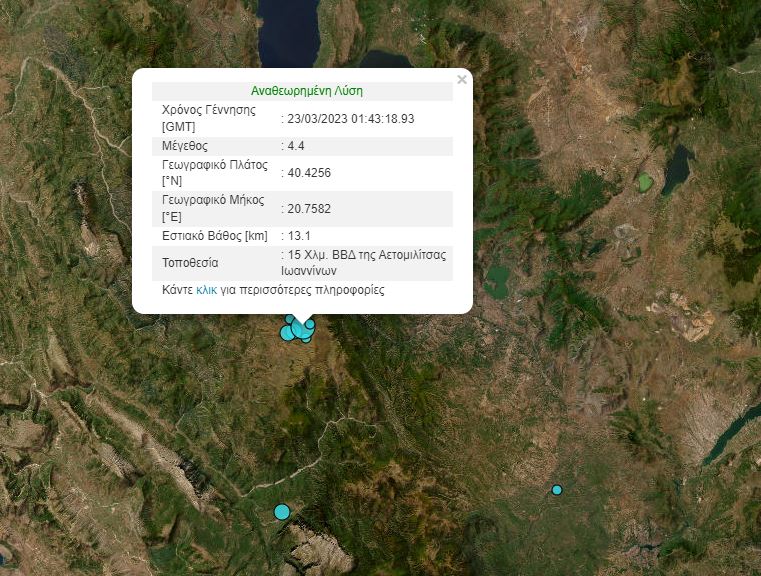This screenshot has width=761, height=576.
Task: Click the longitude value 20.7582
Action: [309, 209]
